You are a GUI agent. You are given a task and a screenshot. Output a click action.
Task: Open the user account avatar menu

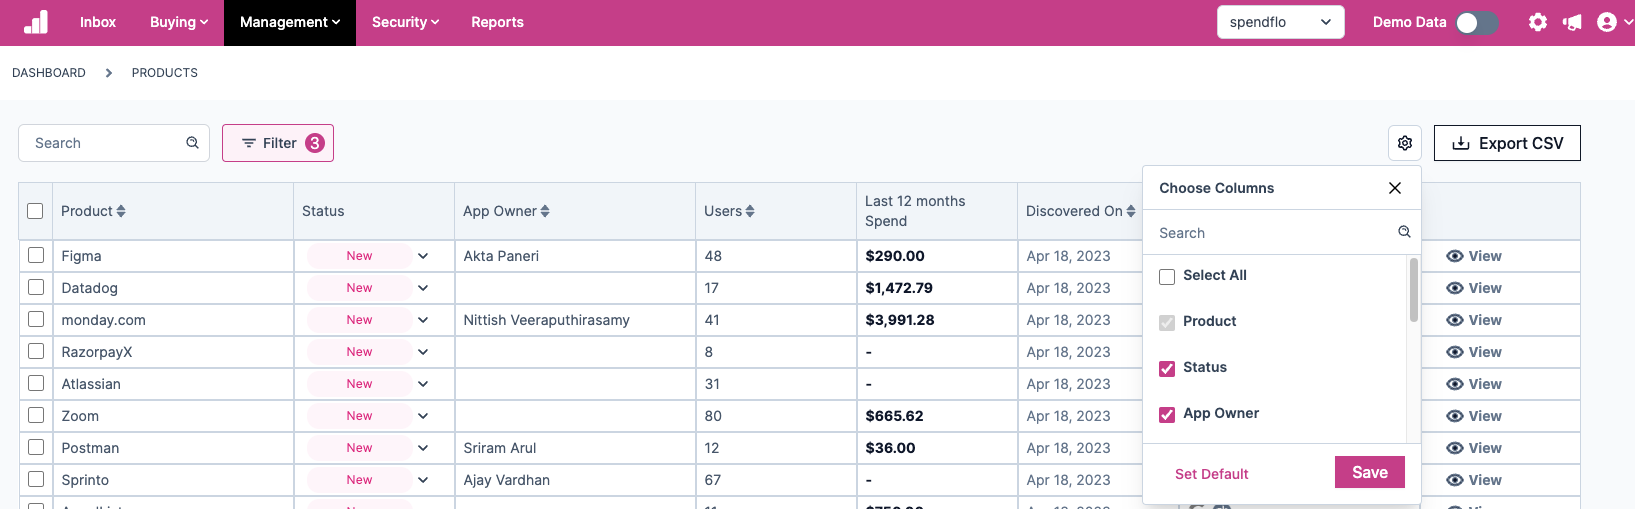[1607, 22]
